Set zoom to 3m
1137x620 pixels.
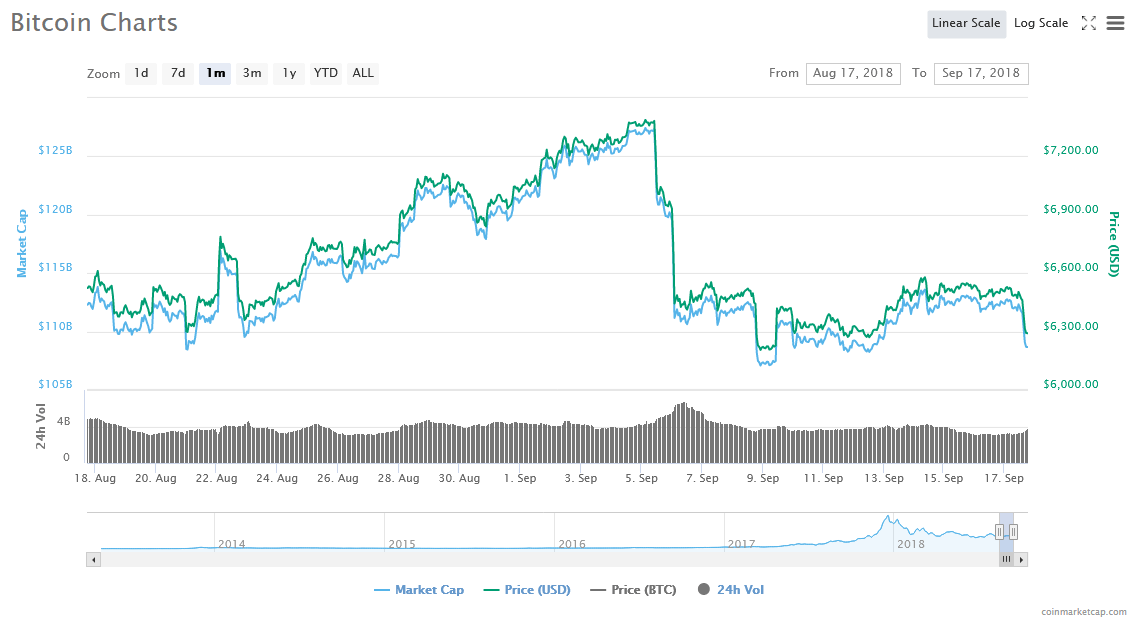point(252,73)
